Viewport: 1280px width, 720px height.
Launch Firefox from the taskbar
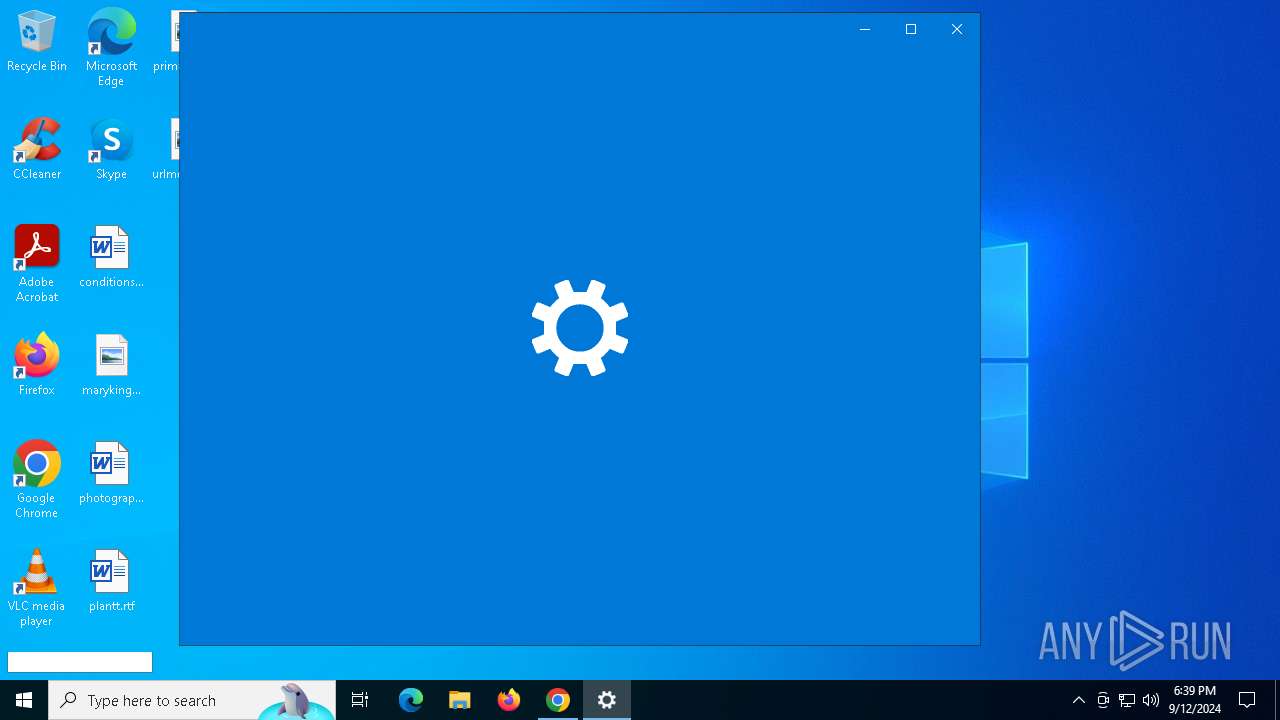tap(509, 700)
